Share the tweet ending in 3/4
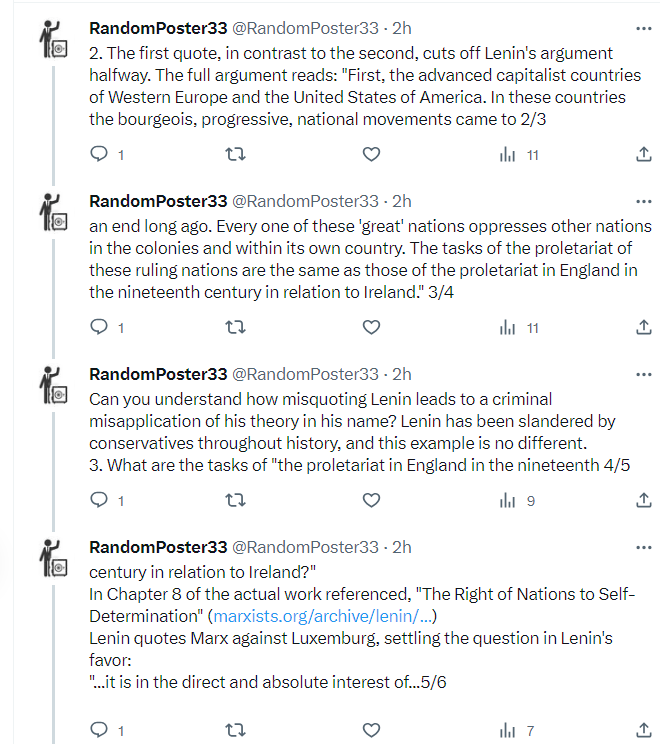The width and height of the screenshot is (660, 744). click(644, 327)
